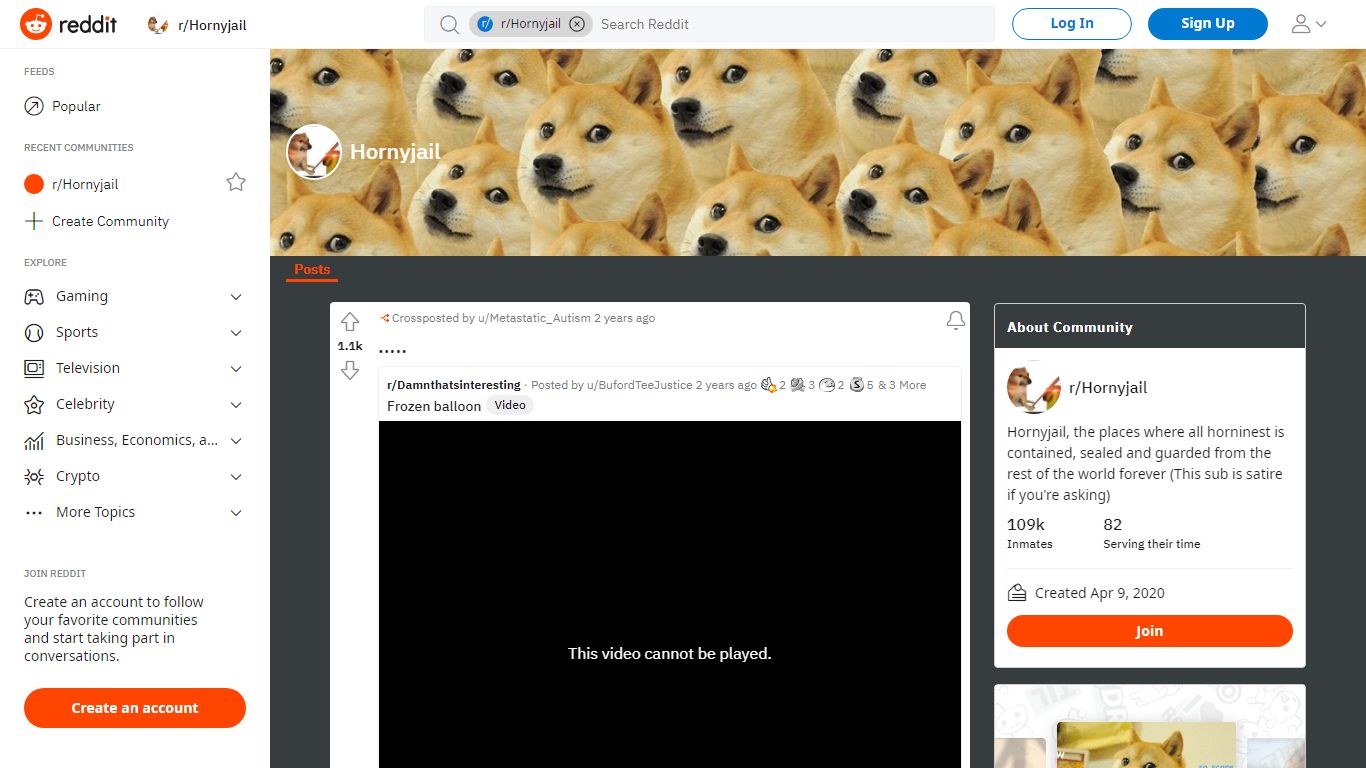Image resolution: width=1366 pixels, height=768 pixels.
Task: Click the Gaming controller icon
Action: click(x=34, y=296)
